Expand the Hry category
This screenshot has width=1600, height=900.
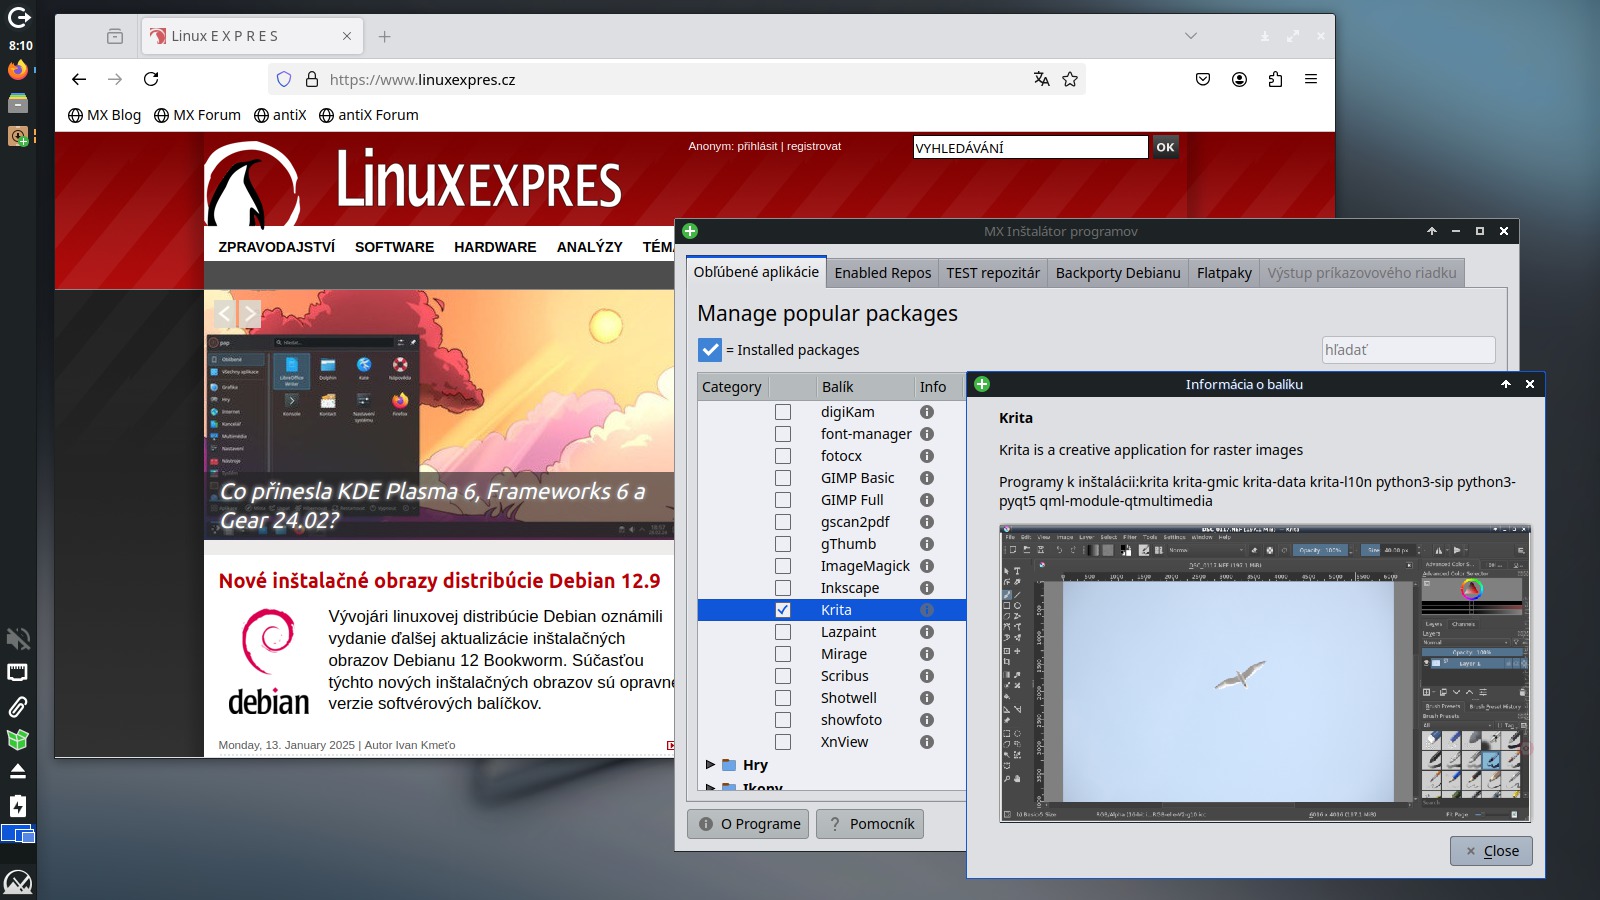[710, 764]
